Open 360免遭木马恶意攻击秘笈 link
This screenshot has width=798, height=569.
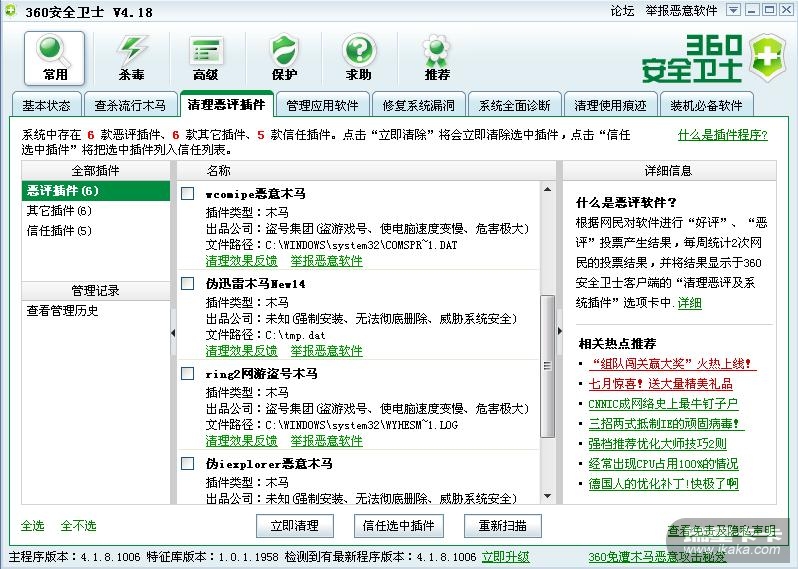(x=657, y=557)
